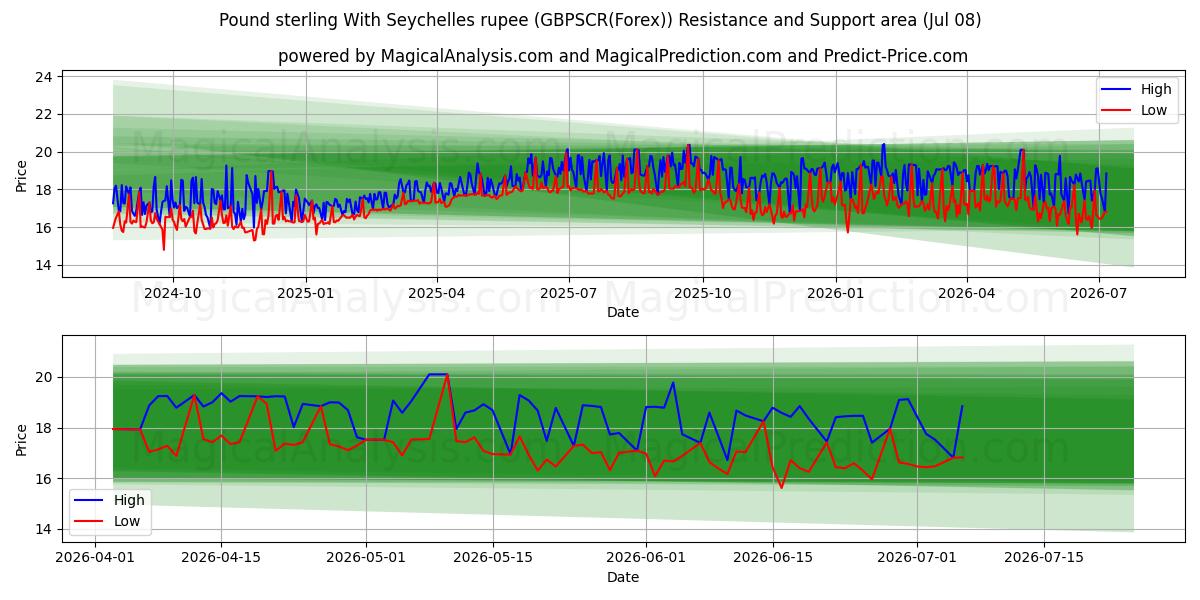
Task: Click the '2026-07-15' label in bottom chart
Action: (x=1044, y=559)
